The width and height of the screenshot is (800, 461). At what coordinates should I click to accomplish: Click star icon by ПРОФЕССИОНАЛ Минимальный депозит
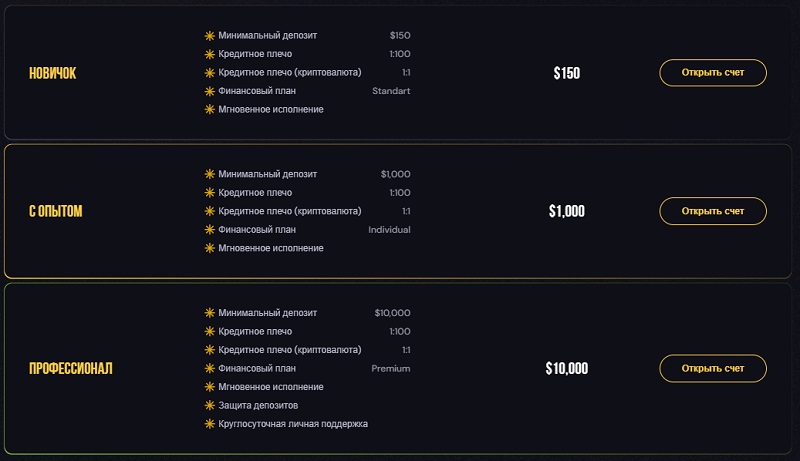tap(210, 313)
